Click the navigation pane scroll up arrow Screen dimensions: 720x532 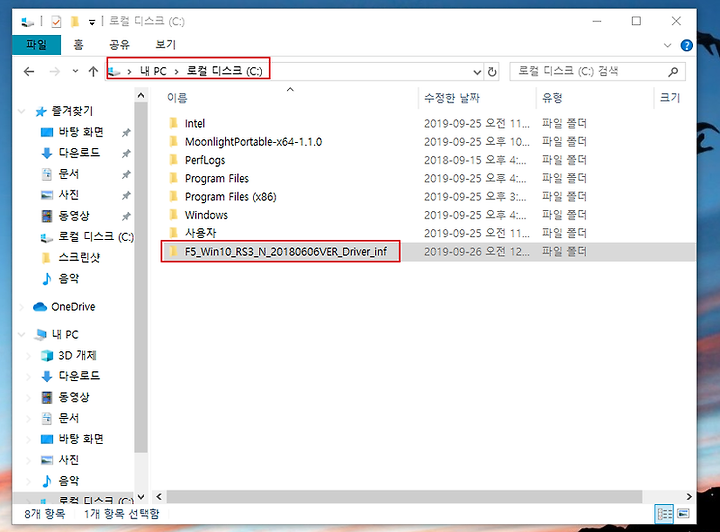coord(141,95)
